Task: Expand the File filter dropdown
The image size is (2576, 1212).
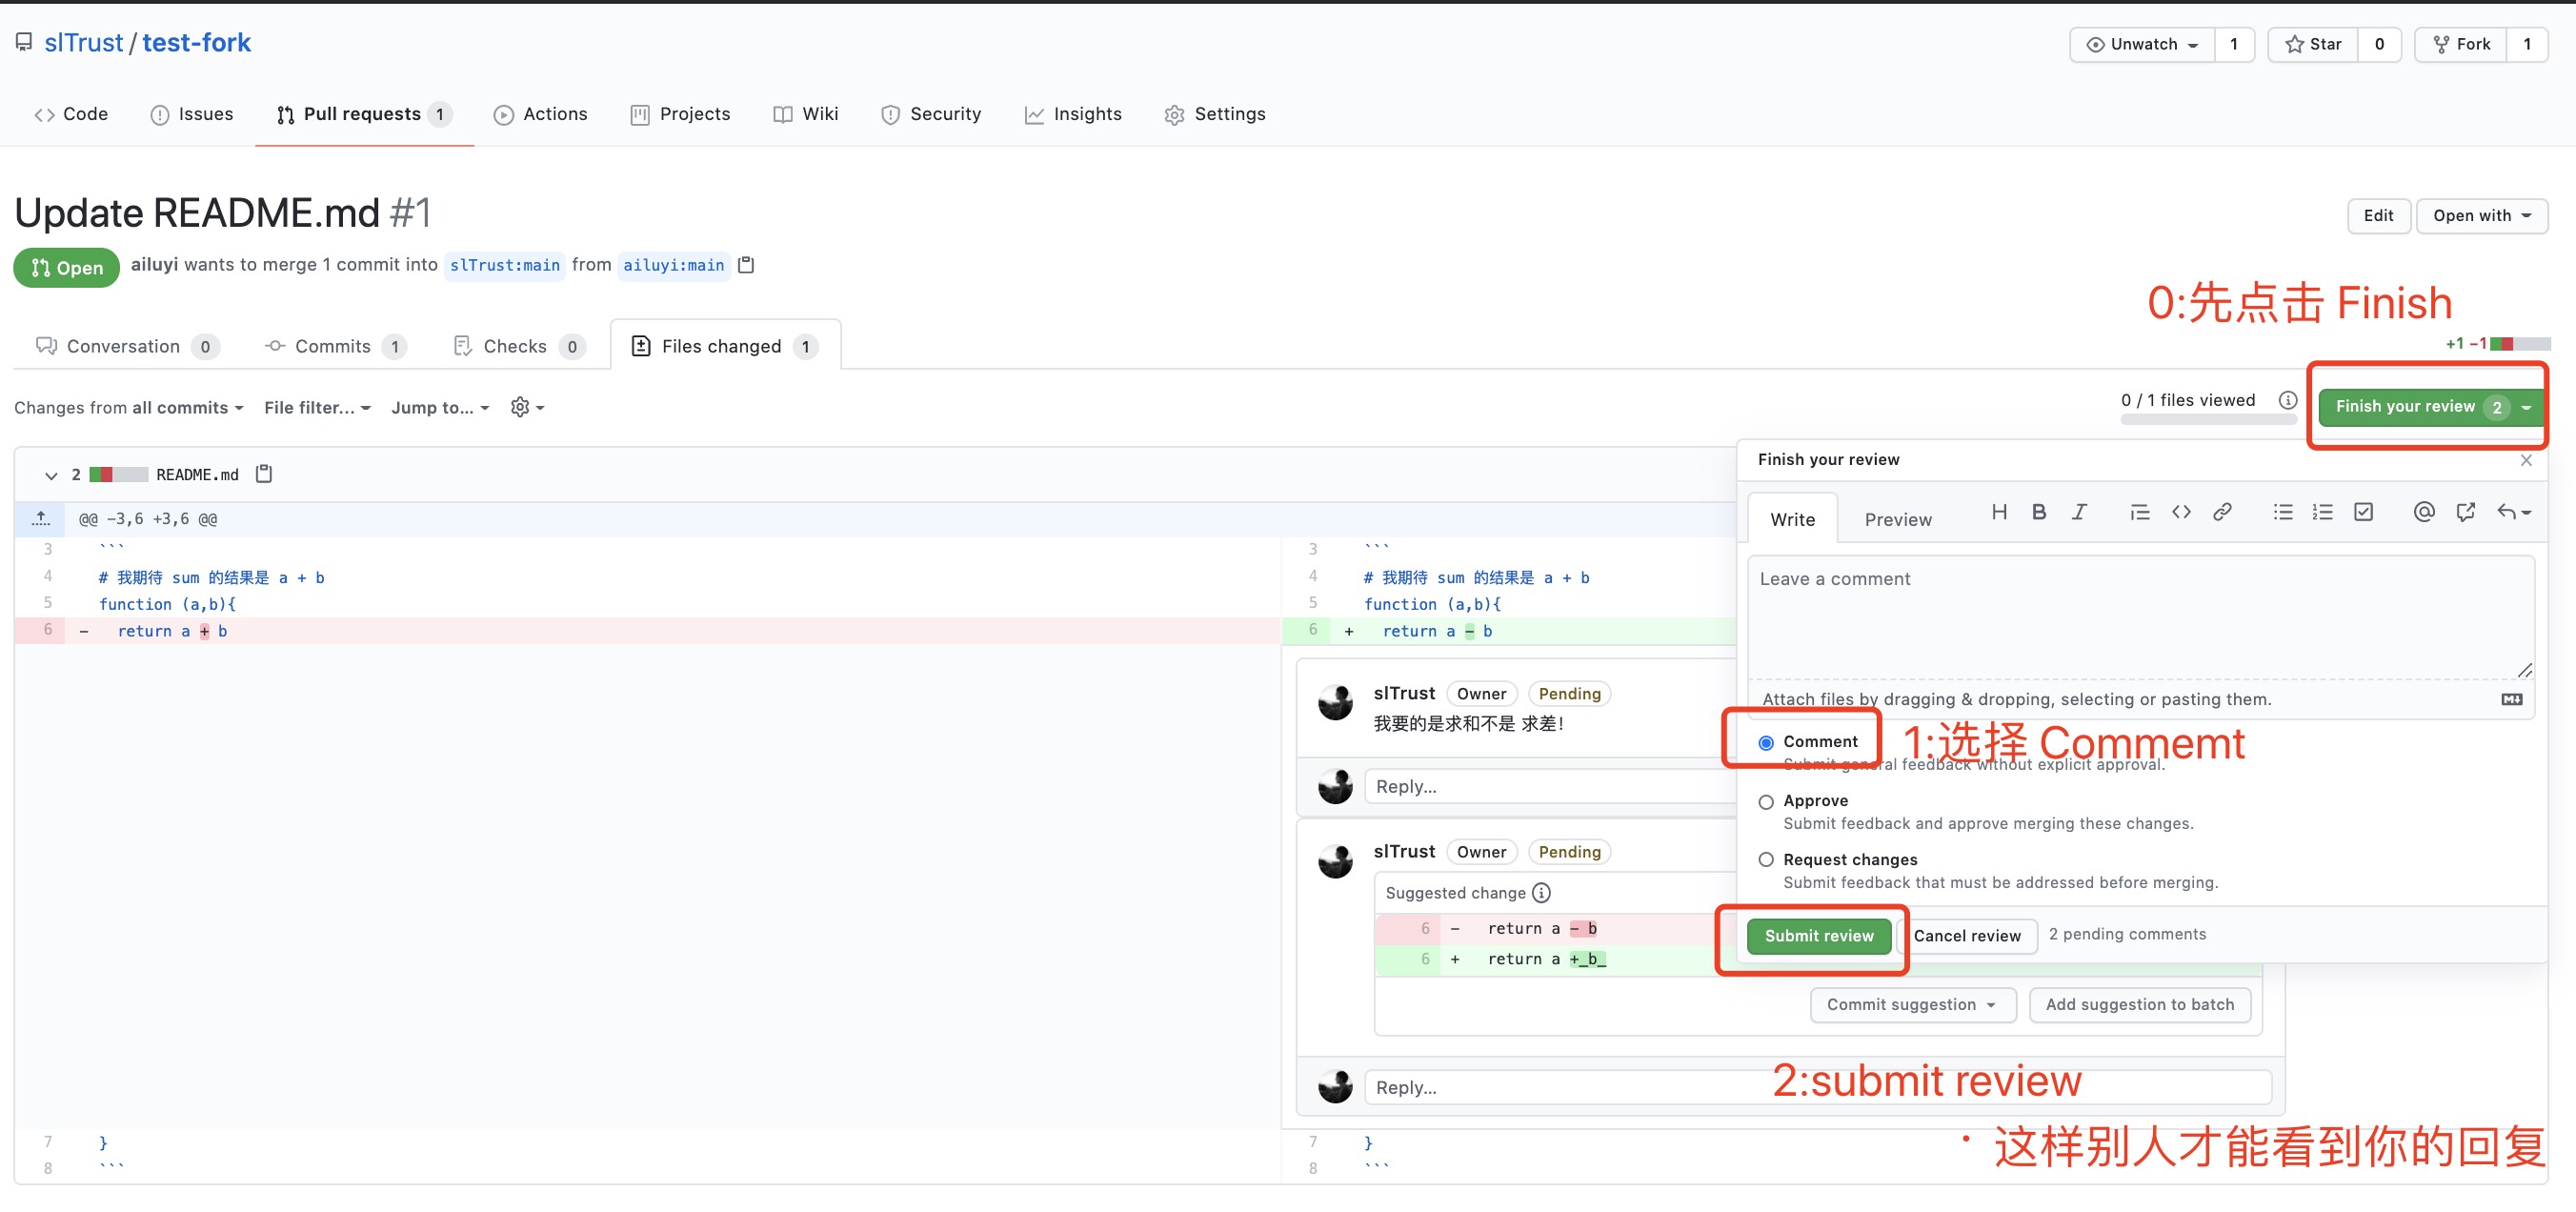Action: 317,407
